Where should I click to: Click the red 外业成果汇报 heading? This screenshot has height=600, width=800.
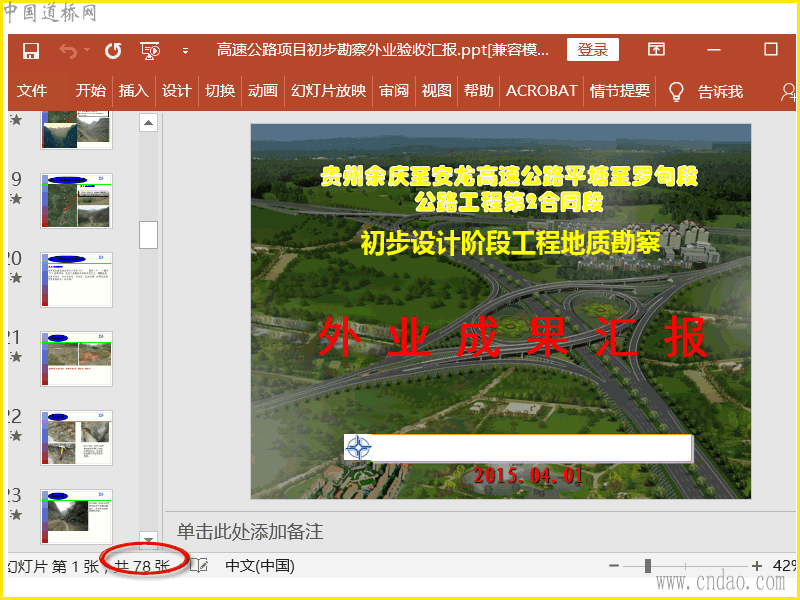click(513, 337)
